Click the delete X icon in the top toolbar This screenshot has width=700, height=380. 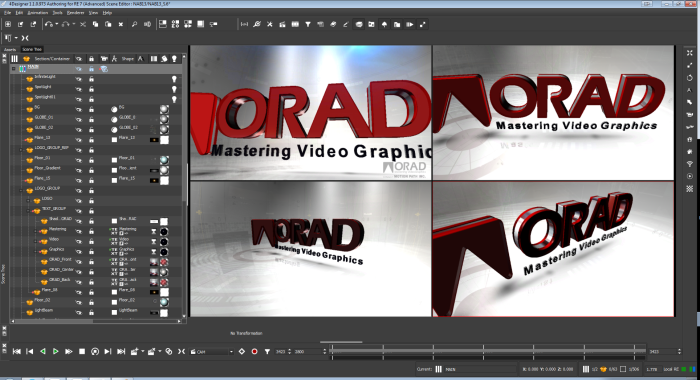(121, 25)
